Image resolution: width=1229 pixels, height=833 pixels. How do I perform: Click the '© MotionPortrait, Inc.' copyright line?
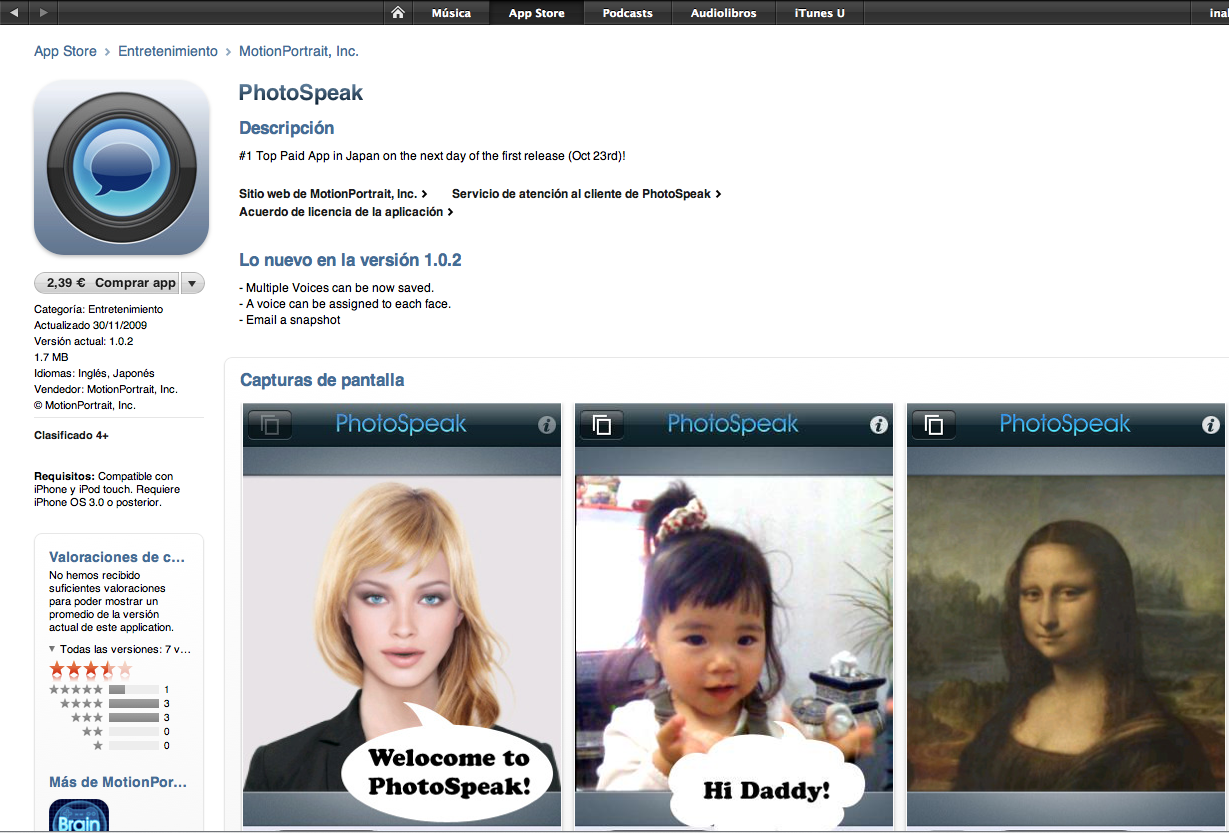[x=85, y=405]
